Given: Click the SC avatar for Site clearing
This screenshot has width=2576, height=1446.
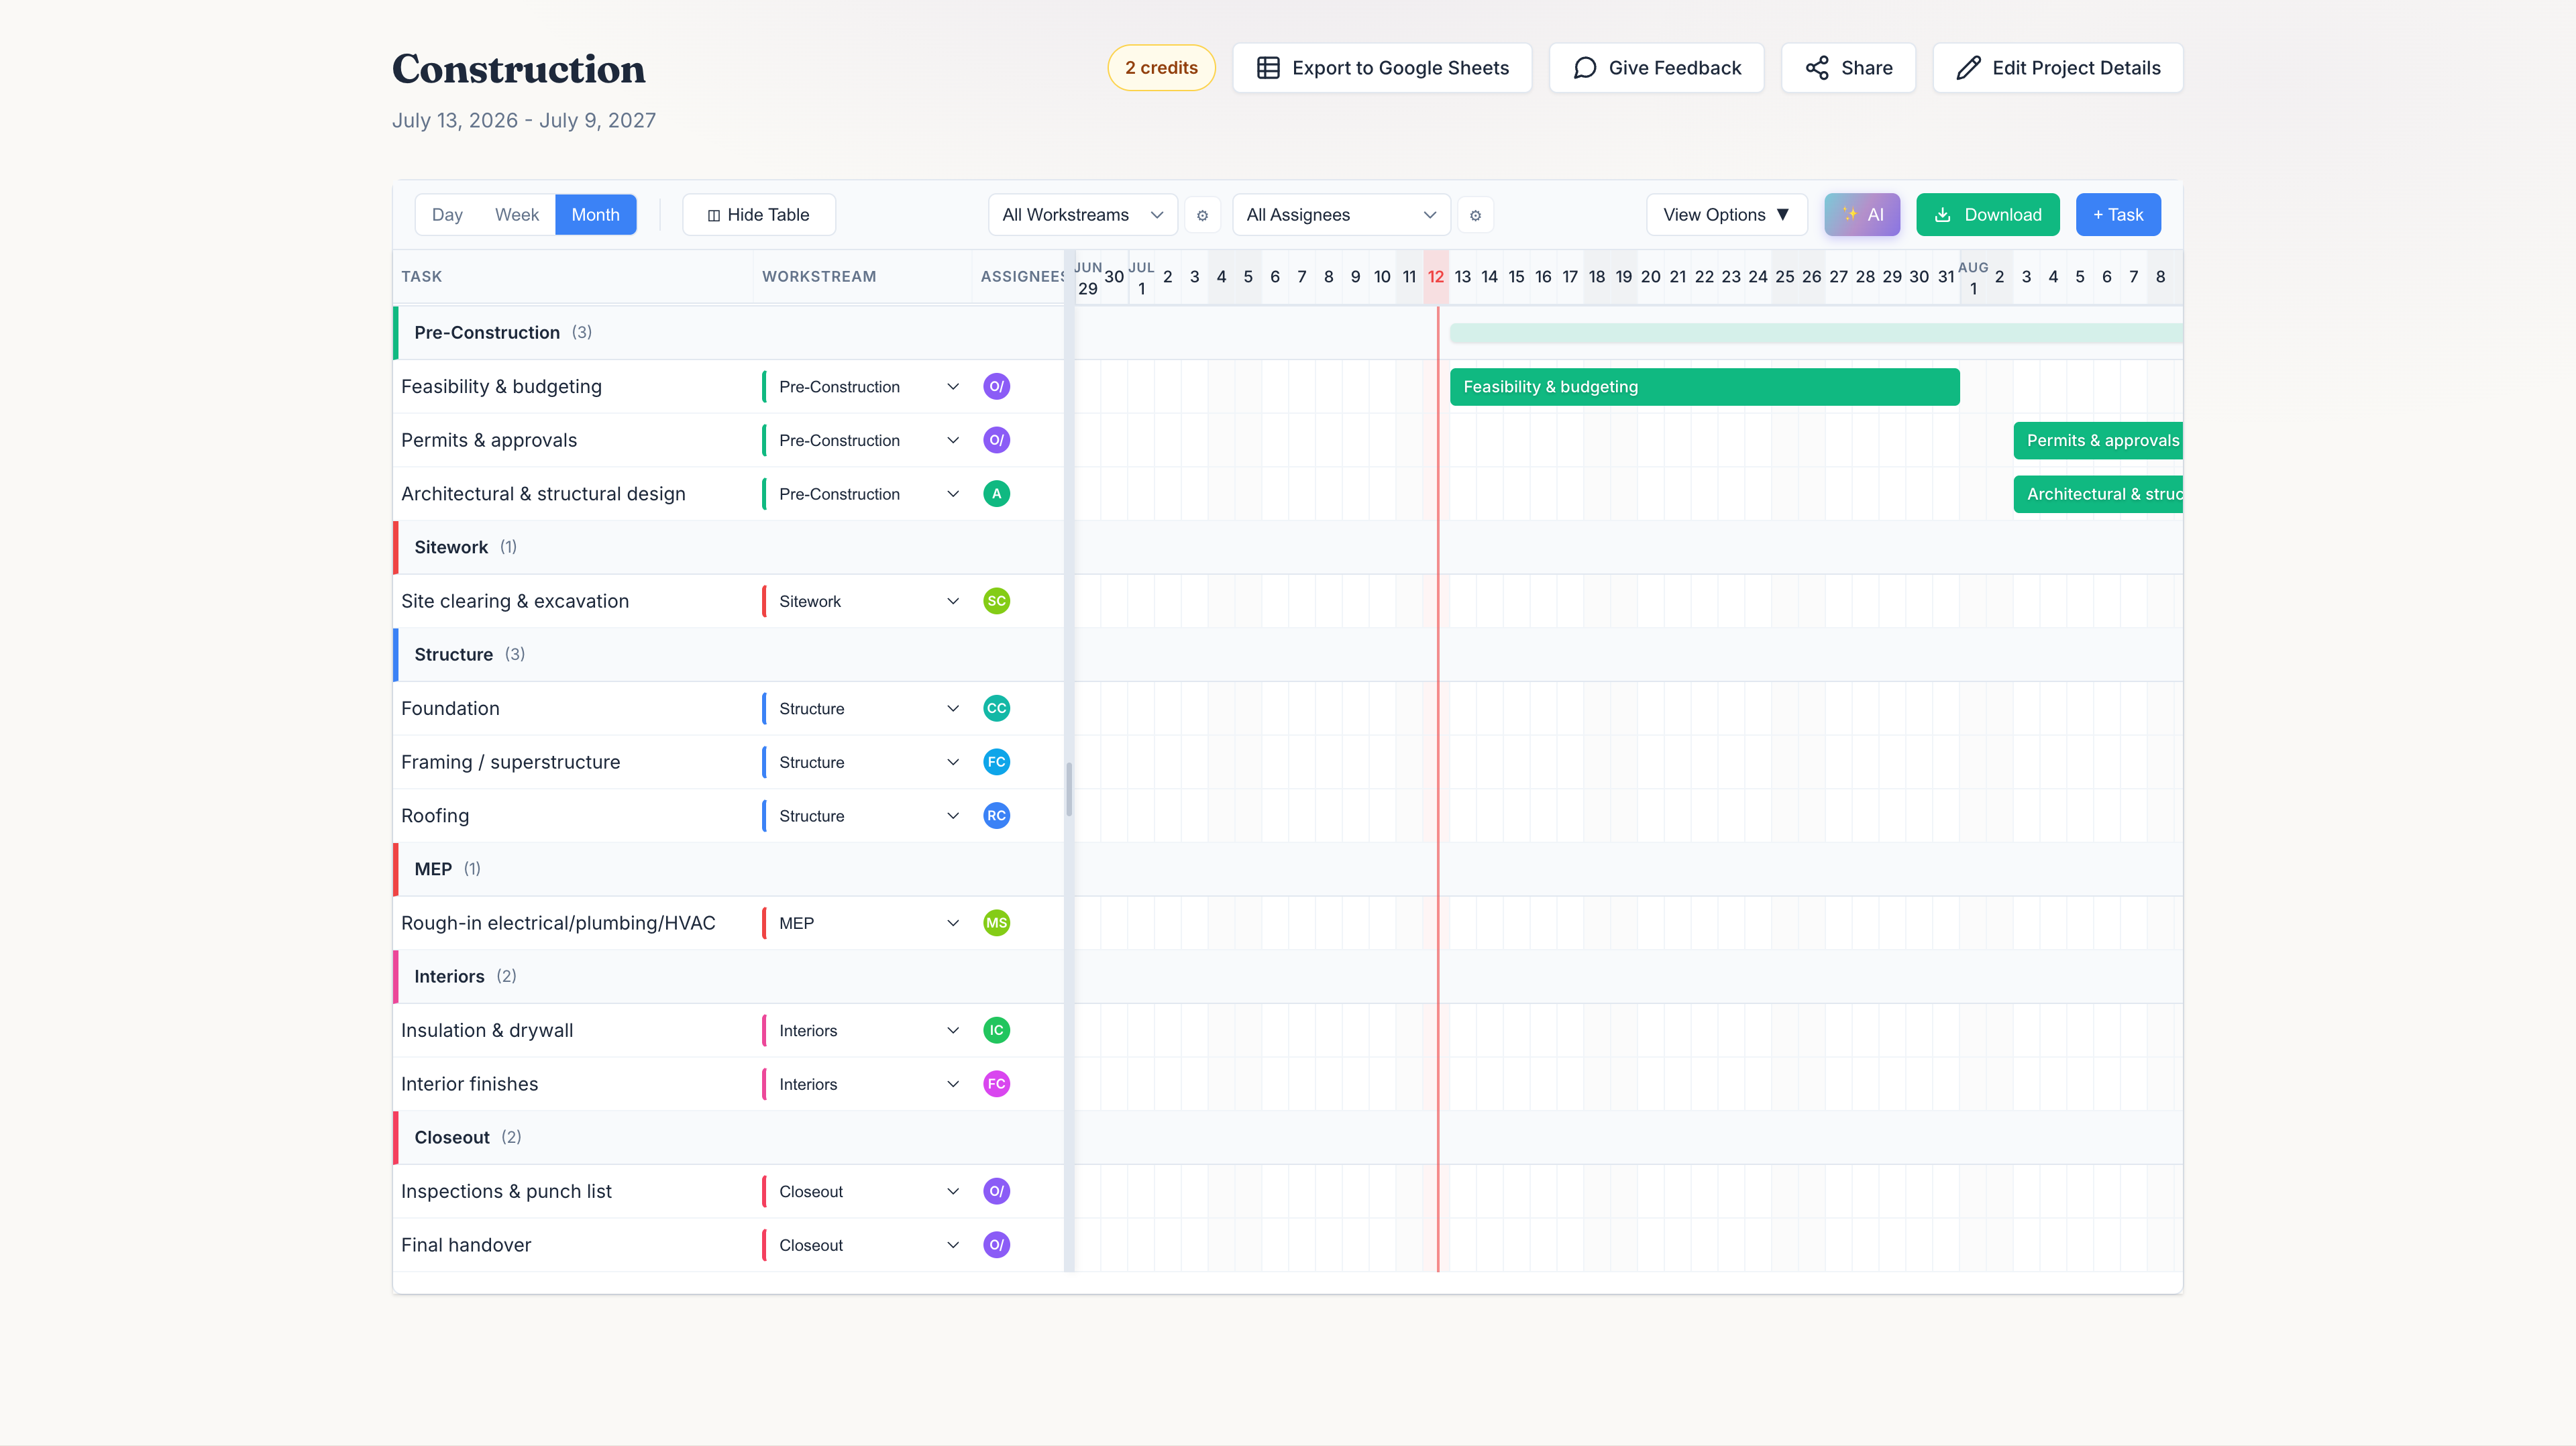Looking at the screenshot, I should pyautogui.click(x=996, y=601).
